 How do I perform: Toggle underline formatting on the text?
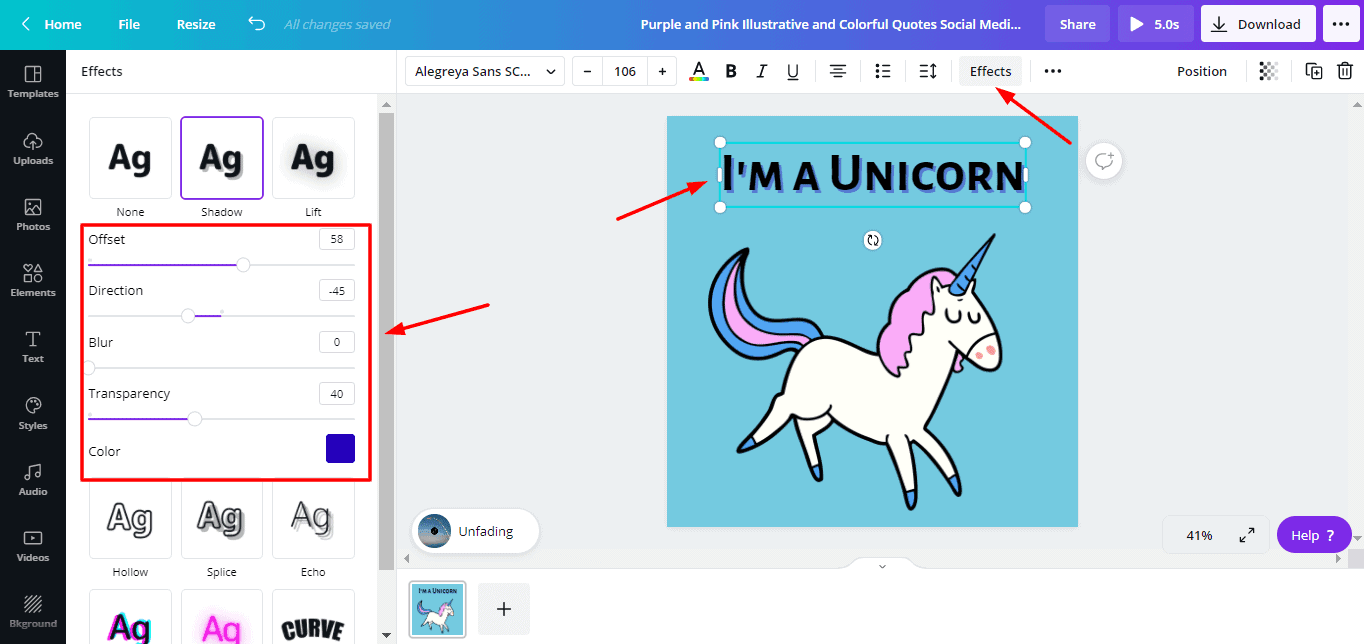(x=792, y=71)
